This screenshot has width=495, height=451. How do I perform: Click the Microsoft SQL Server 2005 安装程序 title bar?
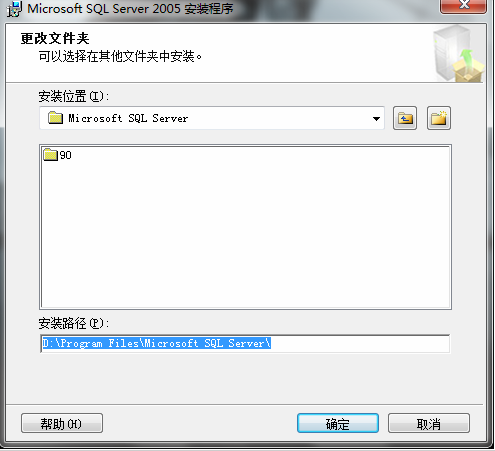[x=130, y=9]
